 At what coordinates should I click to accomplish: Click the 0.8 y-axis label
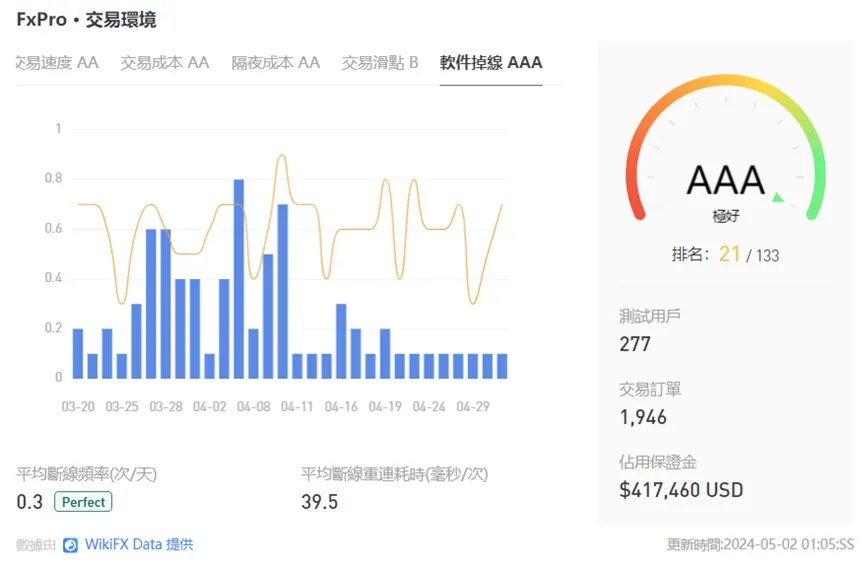pyautogui.click(x=54, y=178)
